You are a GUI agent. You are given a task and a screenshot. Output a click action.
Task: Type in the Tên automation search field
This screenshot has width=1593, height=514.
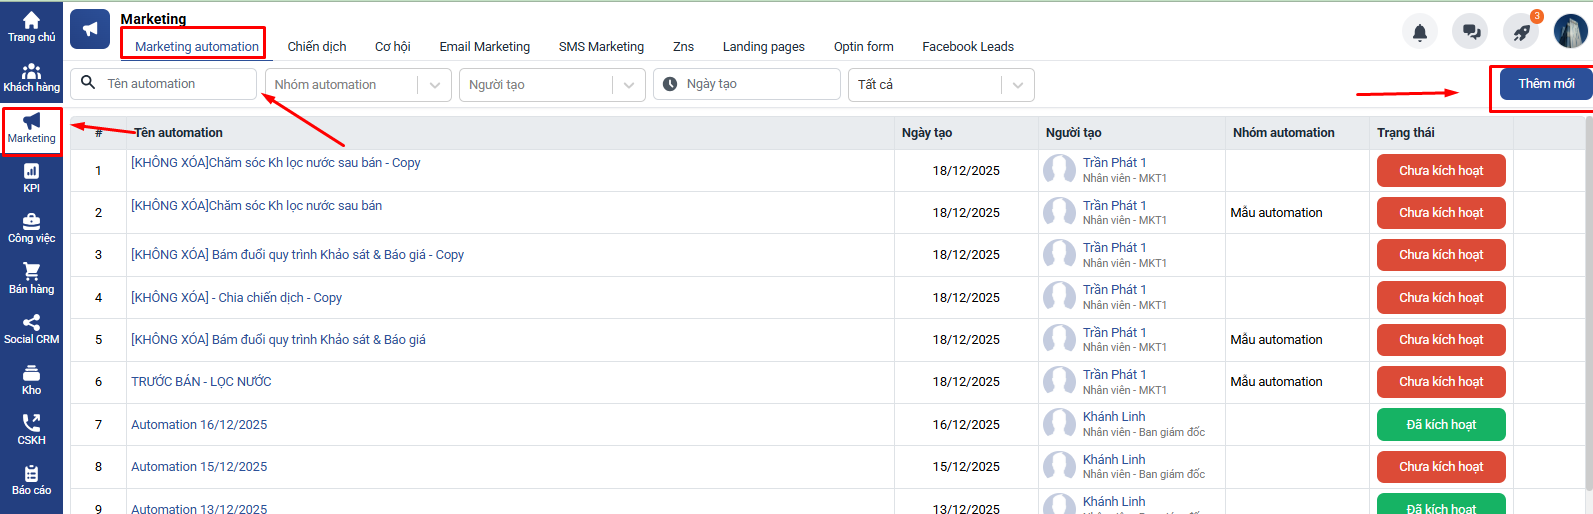pos(175,84)
